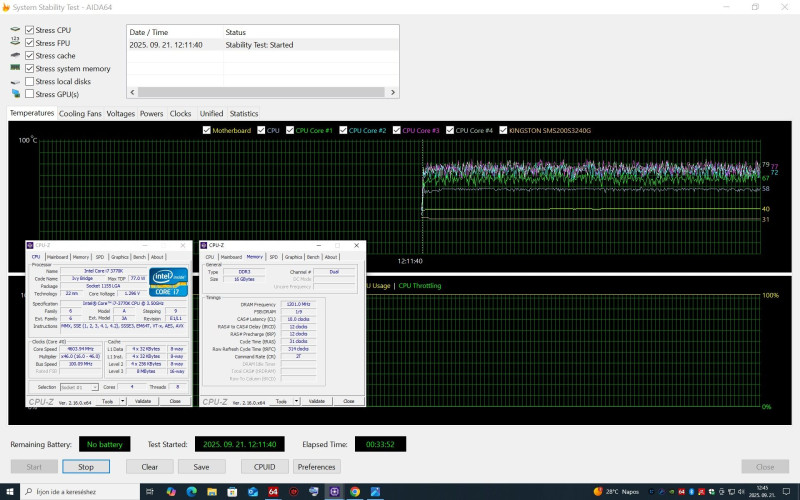Click the AIDA64 flame icon in title bar

[x=6, y=7]
